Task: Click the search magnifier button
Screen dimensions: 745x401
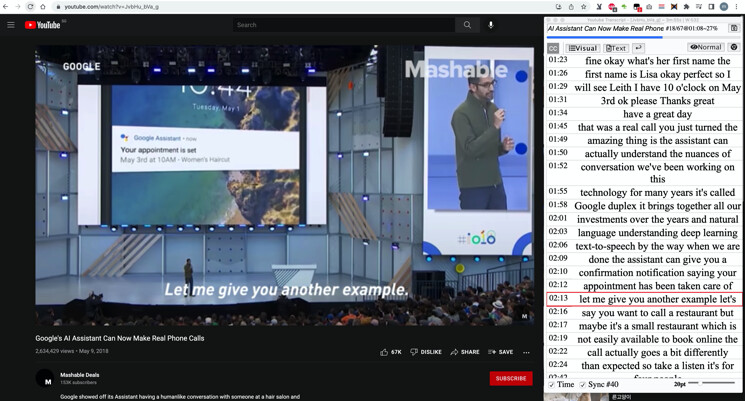Action: pyautogui.click(x=467, y=25)
